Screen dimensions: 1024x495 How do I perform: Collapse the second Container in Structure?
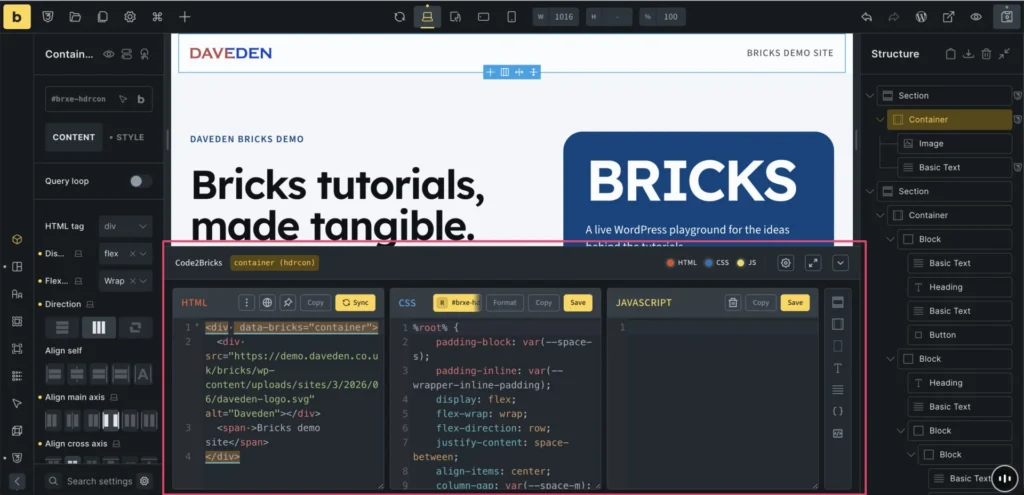click(x=880, y=216)
